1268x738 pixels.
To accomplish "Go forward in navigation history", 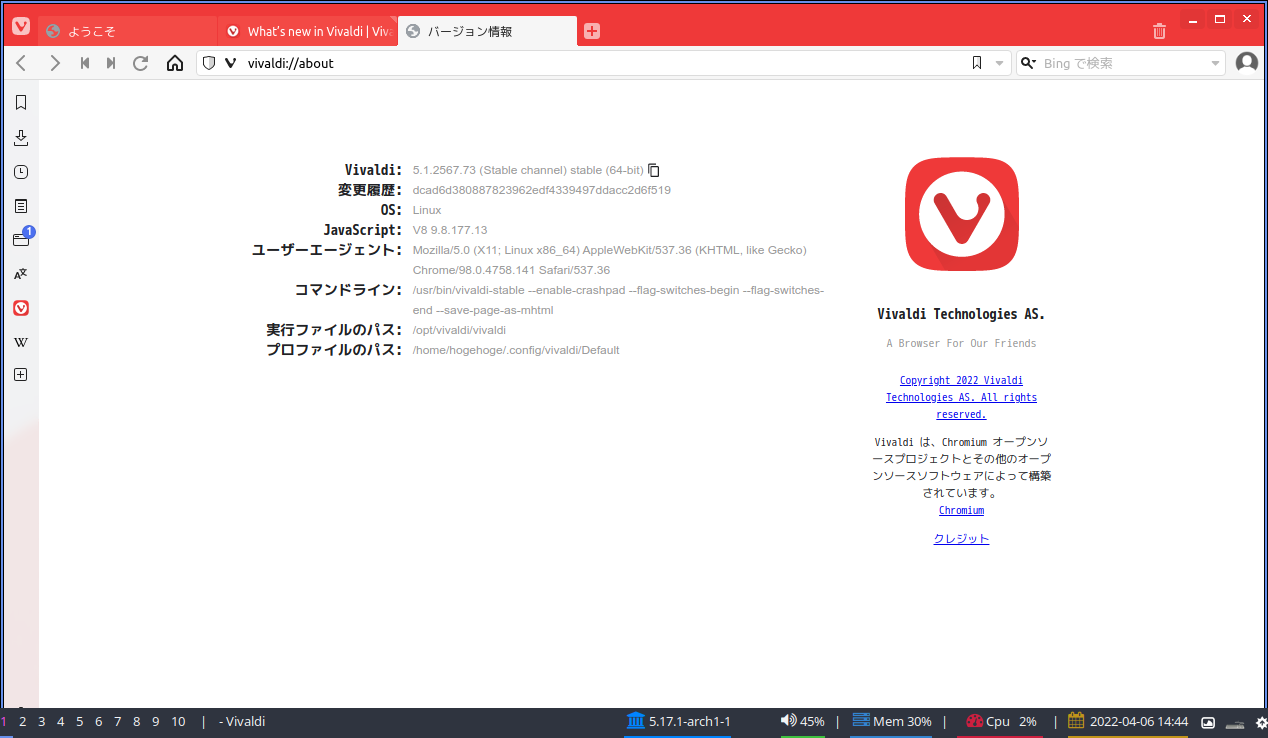I will click(55, 63).
